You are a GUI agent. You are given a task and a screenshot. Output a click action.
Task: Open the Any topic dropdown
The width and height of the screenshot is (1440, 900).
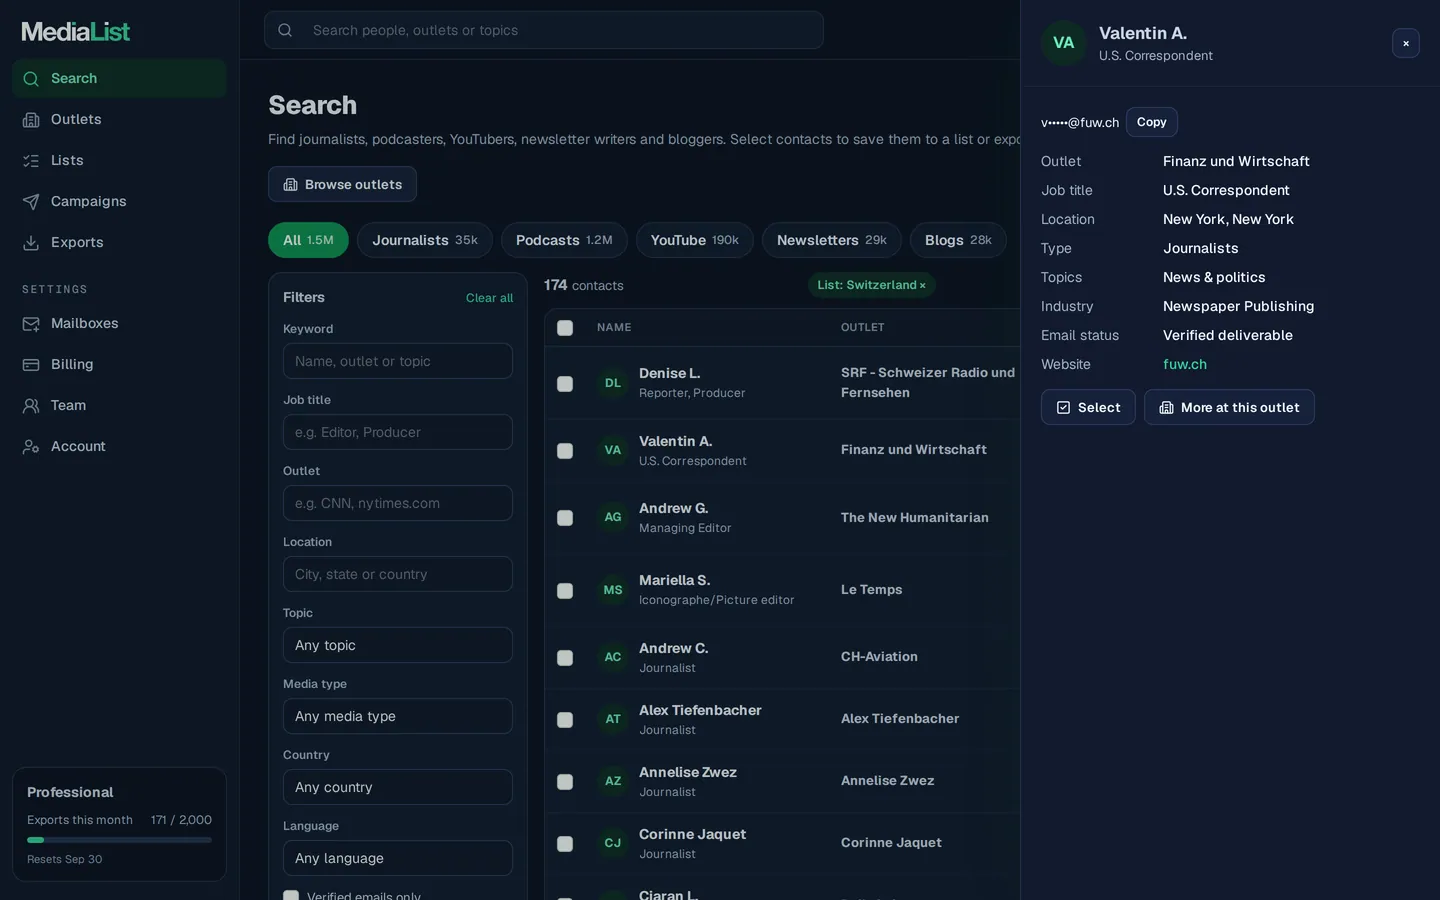[x=398, y=645]
